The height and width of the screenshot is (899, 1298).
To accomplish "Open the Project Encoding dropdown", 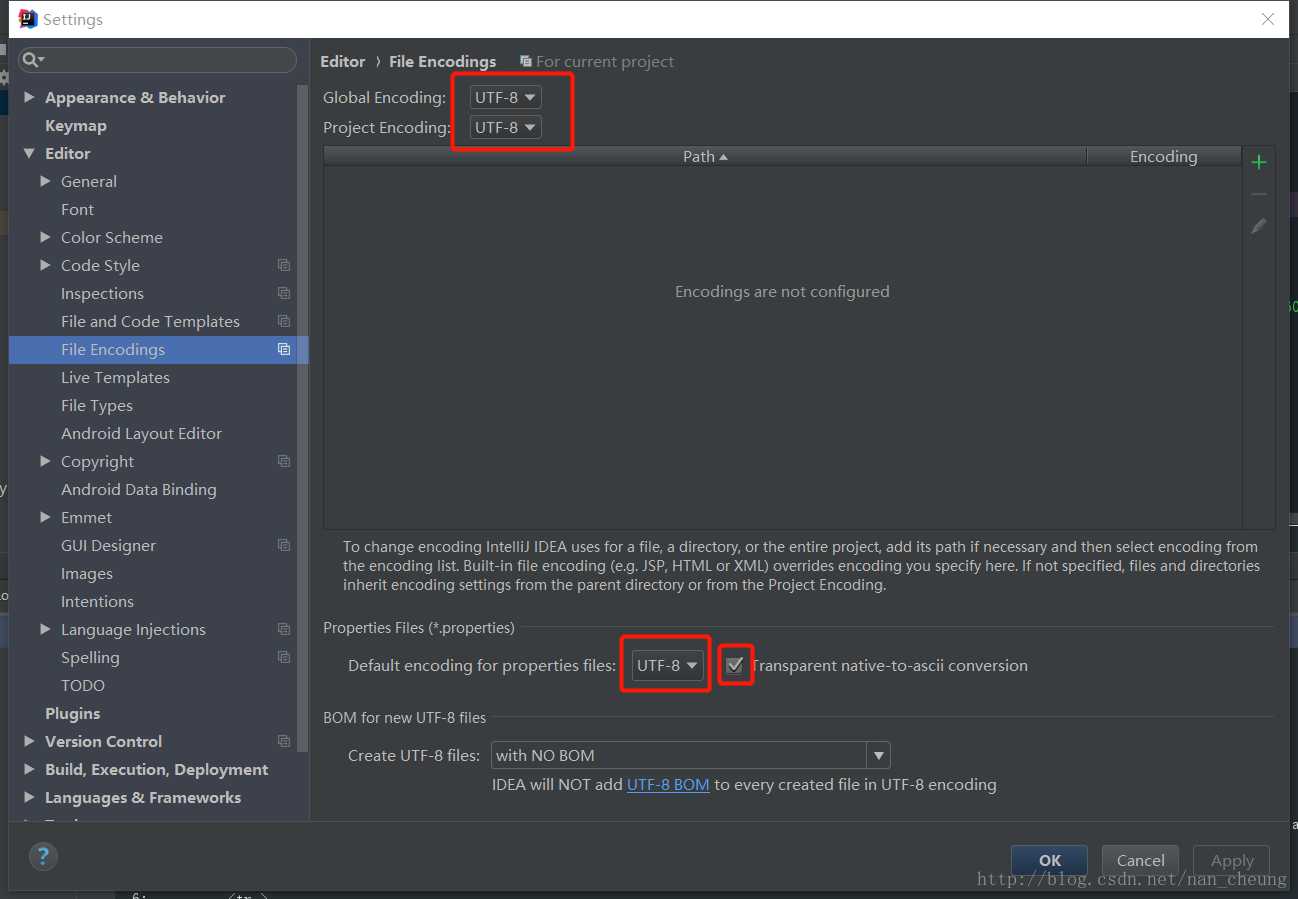I will click(x=505, y=127).
